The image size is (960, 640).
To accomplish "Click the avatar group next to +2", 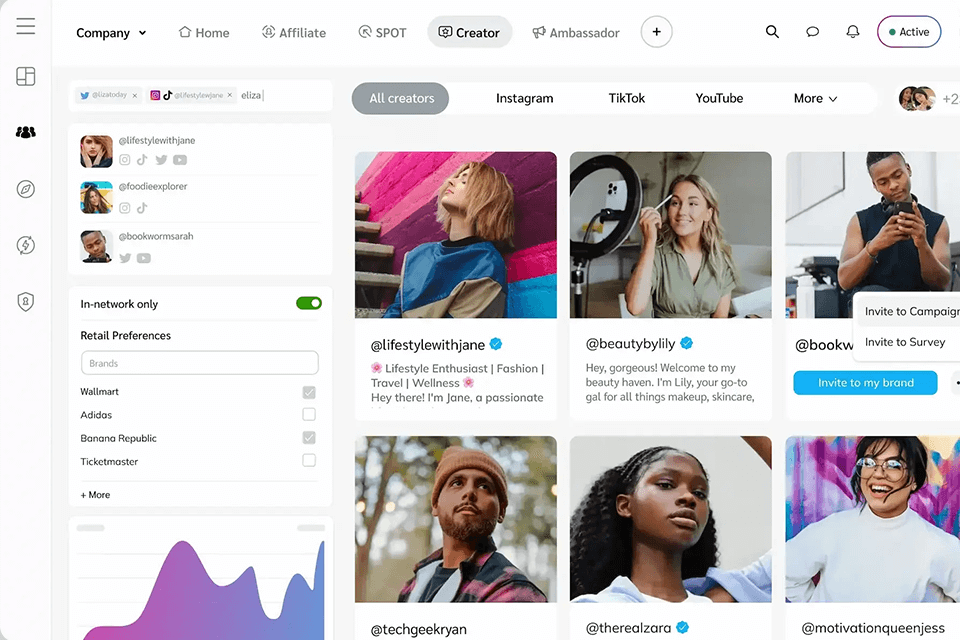I will [917, 98].
